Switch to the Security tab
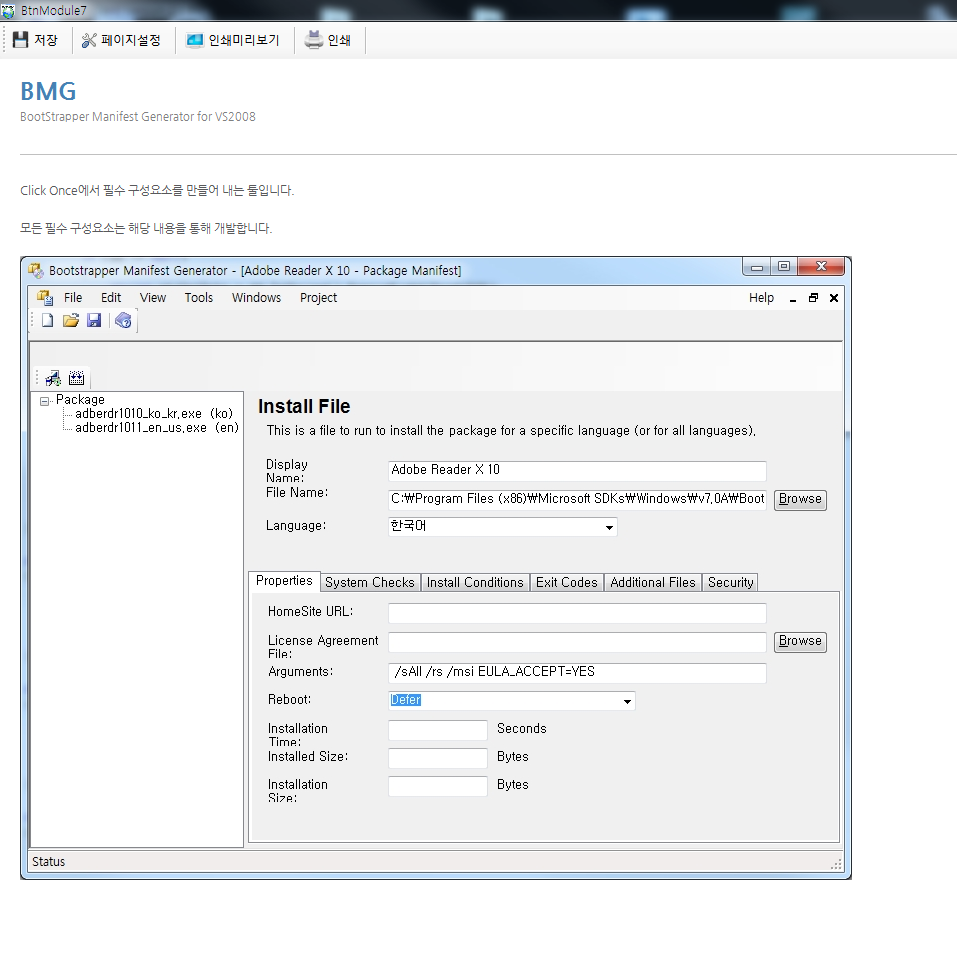 730,583
